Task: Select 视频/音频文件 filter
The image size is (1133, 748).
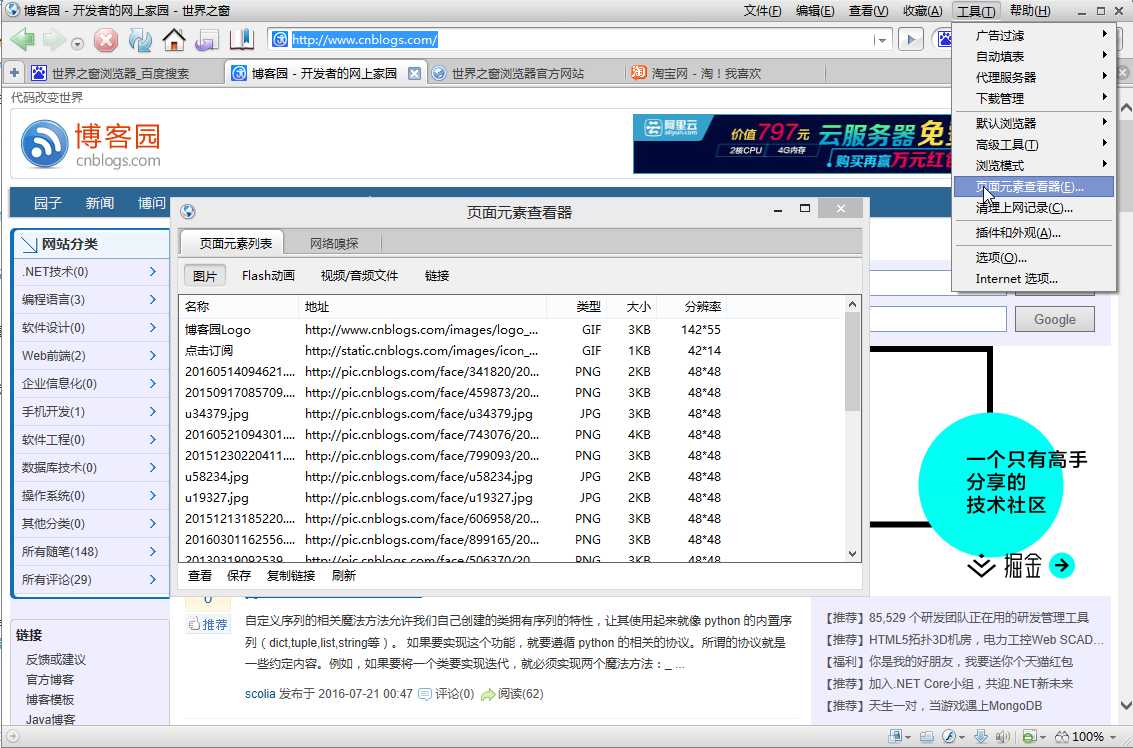Action: click(359, 275)
